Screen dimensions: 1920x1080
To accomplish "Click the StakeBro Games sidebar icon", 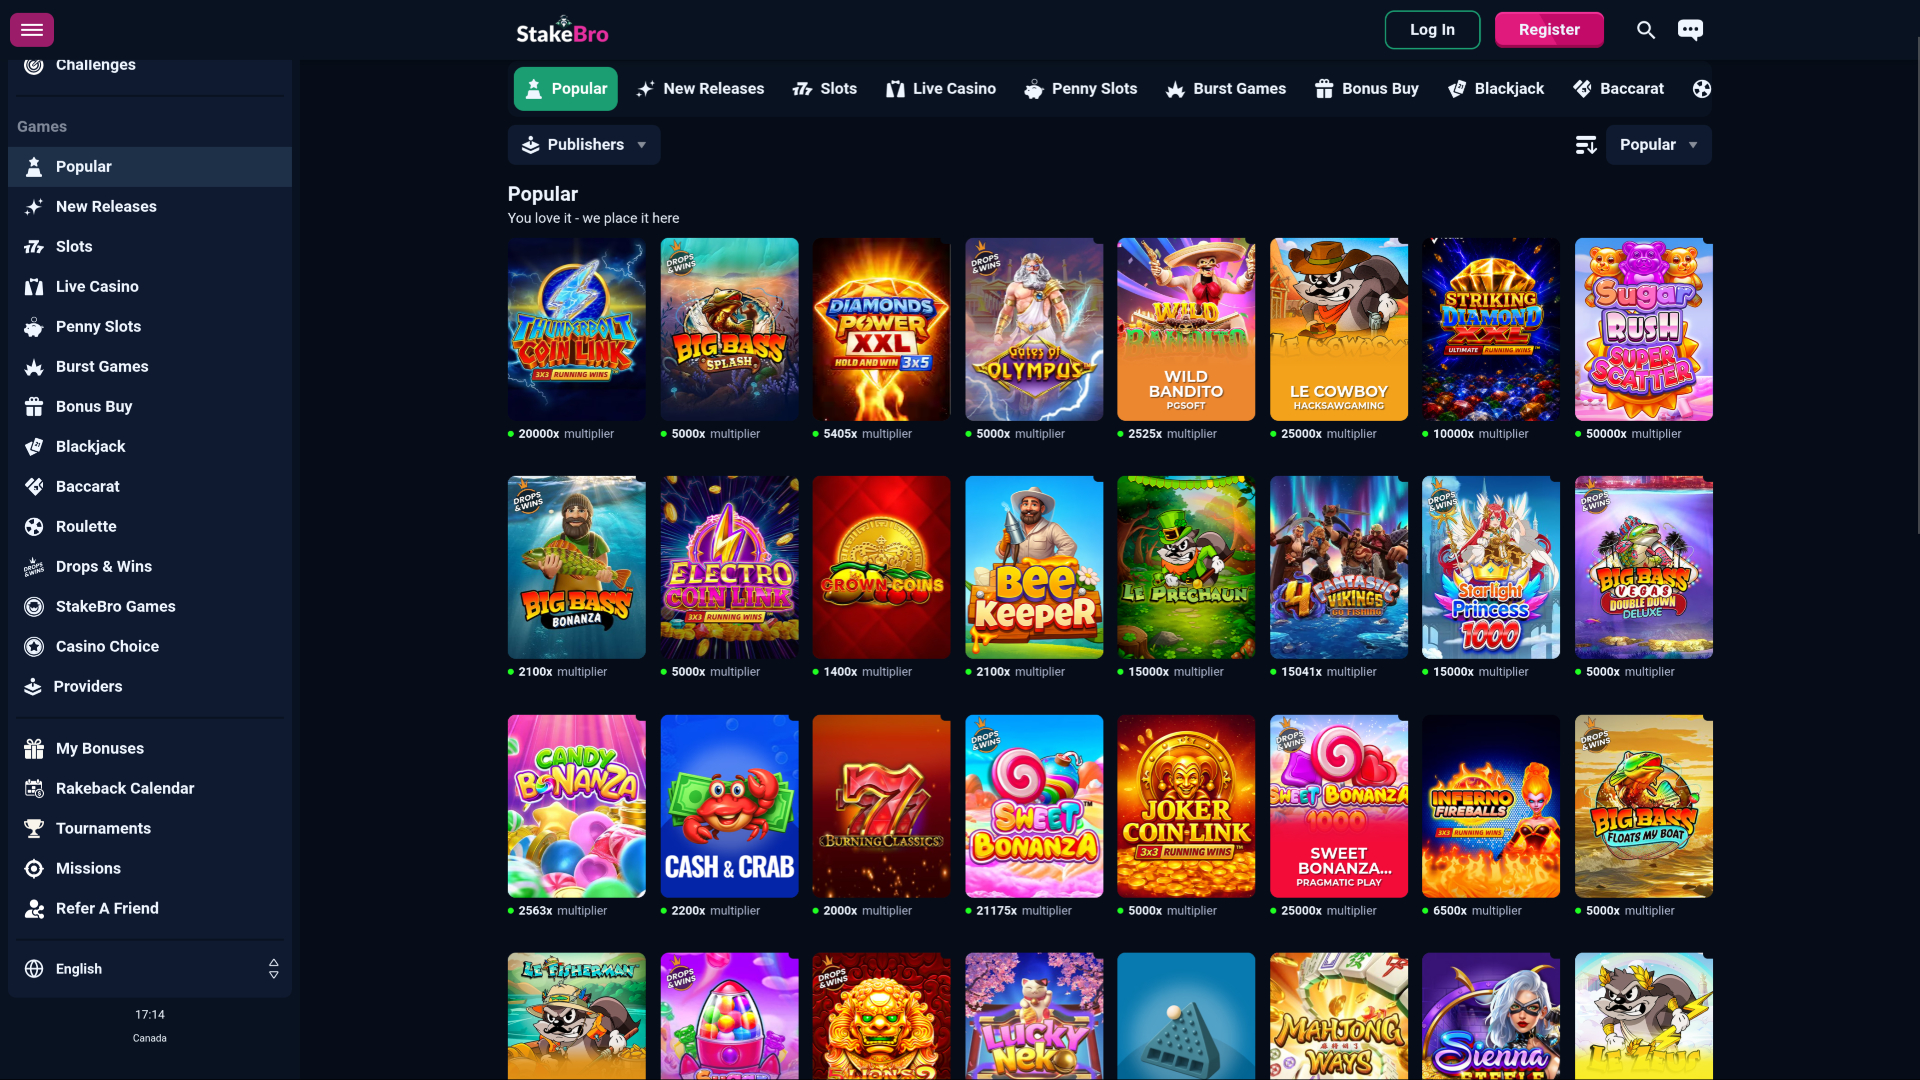I will click(34, 607).
